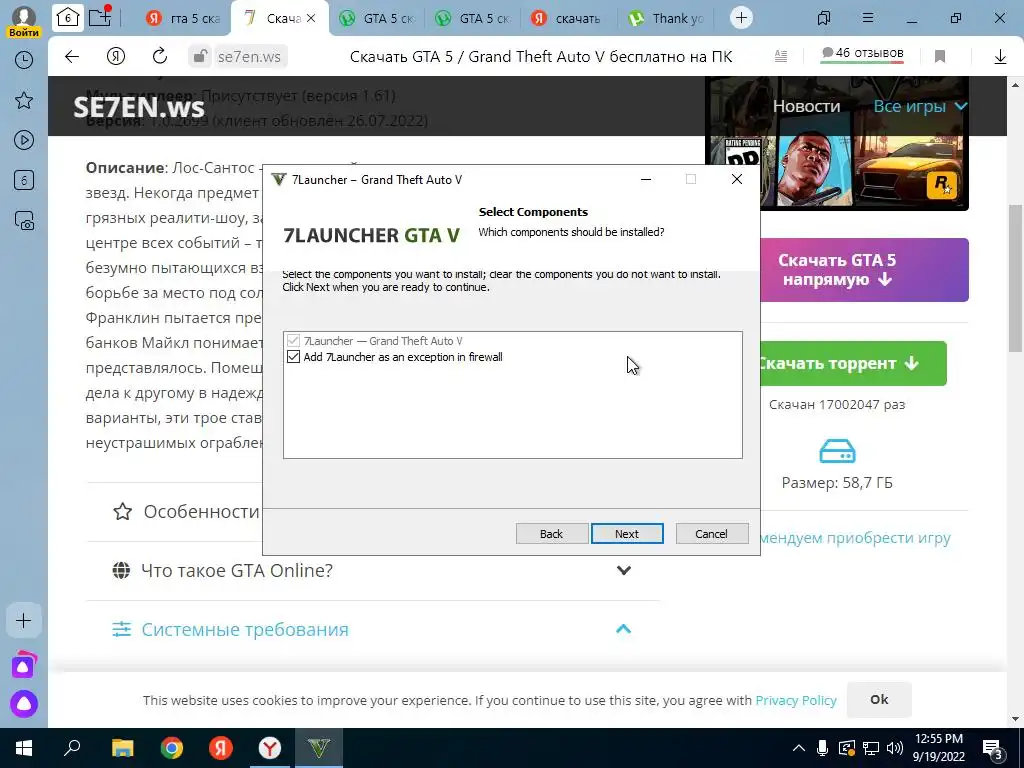This screenshot has height=768, width=1024.
Task: Click the new tab group icon with red dot
Action: click(101, 17)
